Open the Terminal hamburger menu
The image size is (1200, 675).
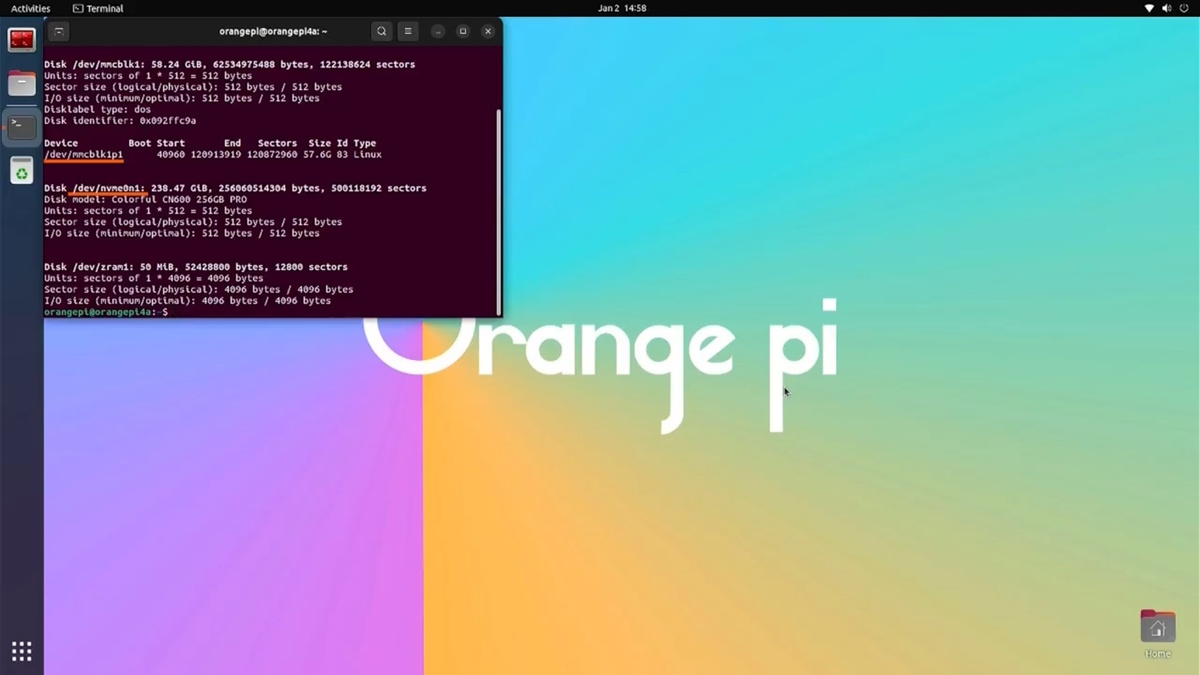(x=408, y=31)
